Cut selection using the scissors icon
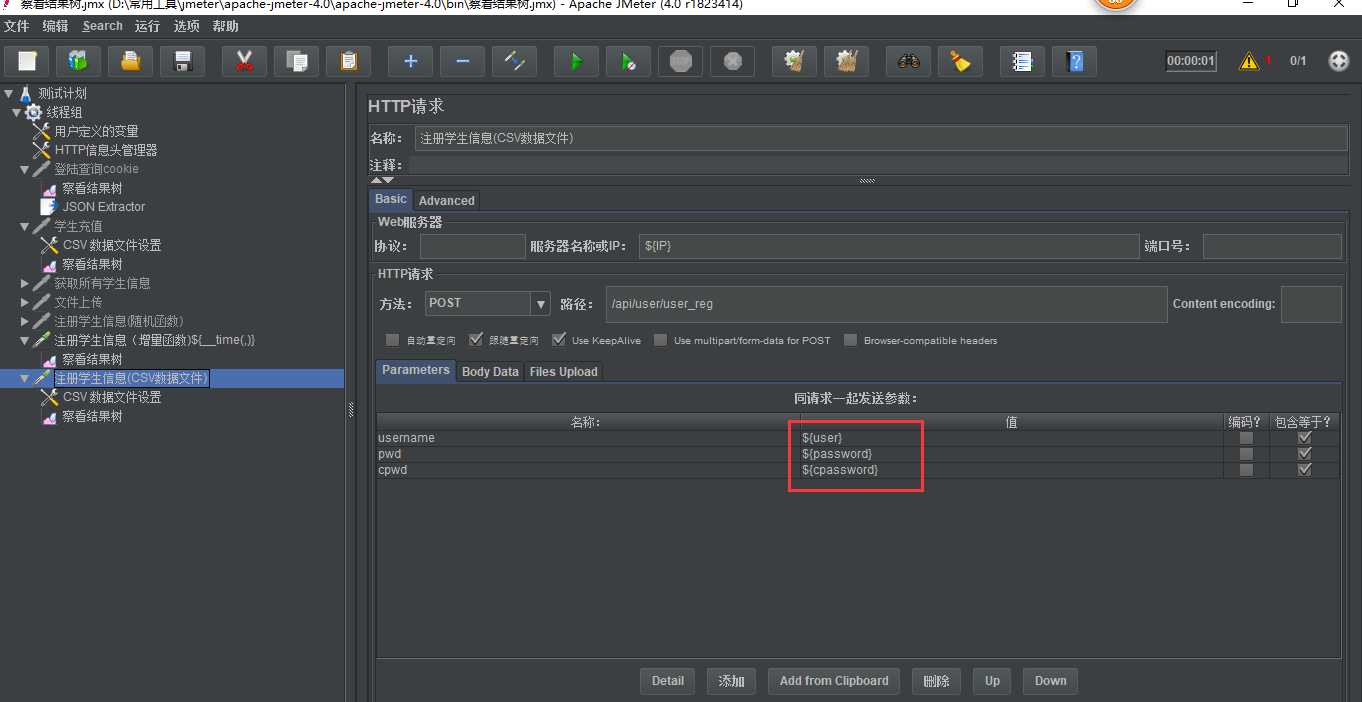The image size is (1362, 702). (x=244, y=62)
